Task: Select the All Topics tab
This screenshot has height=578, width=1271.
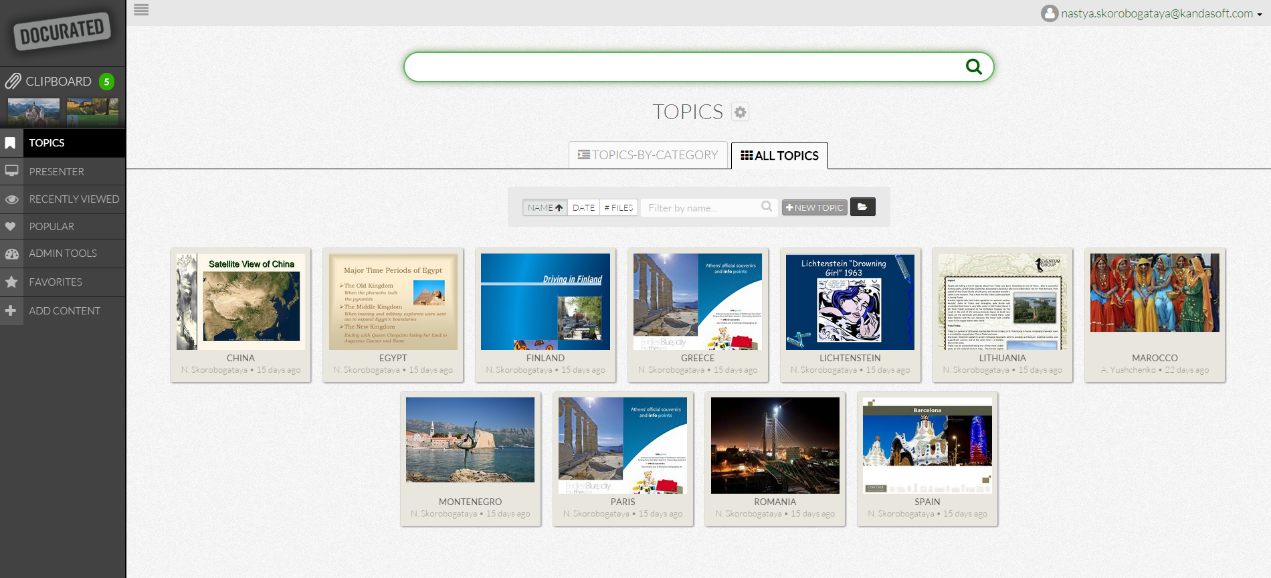Action: (x=779, y=156)
